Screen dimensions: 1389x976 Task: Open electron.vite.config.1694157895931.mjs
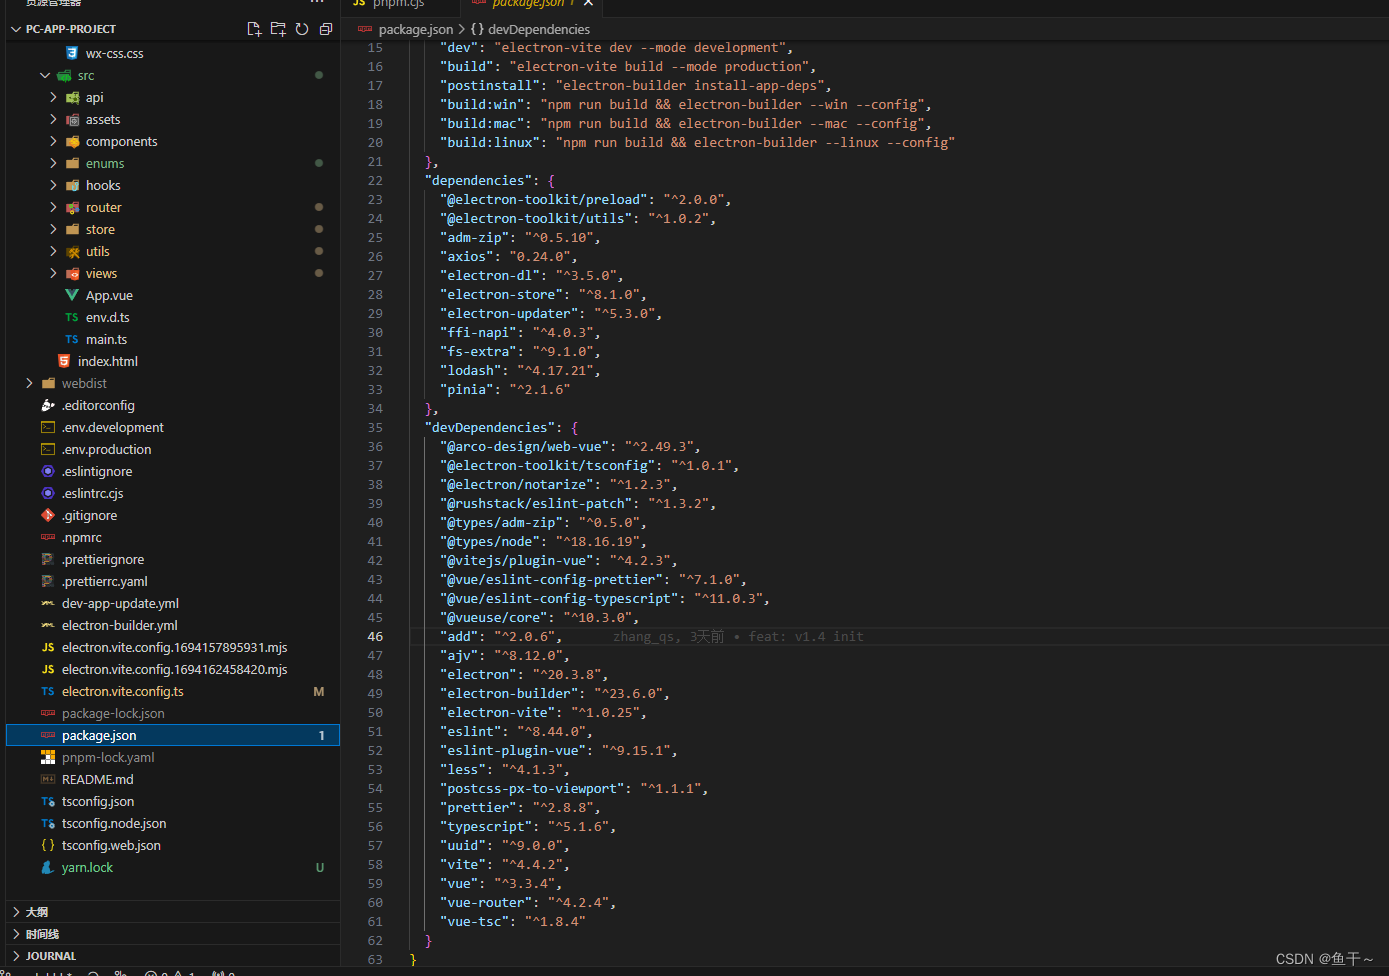(x=173, y=647)
